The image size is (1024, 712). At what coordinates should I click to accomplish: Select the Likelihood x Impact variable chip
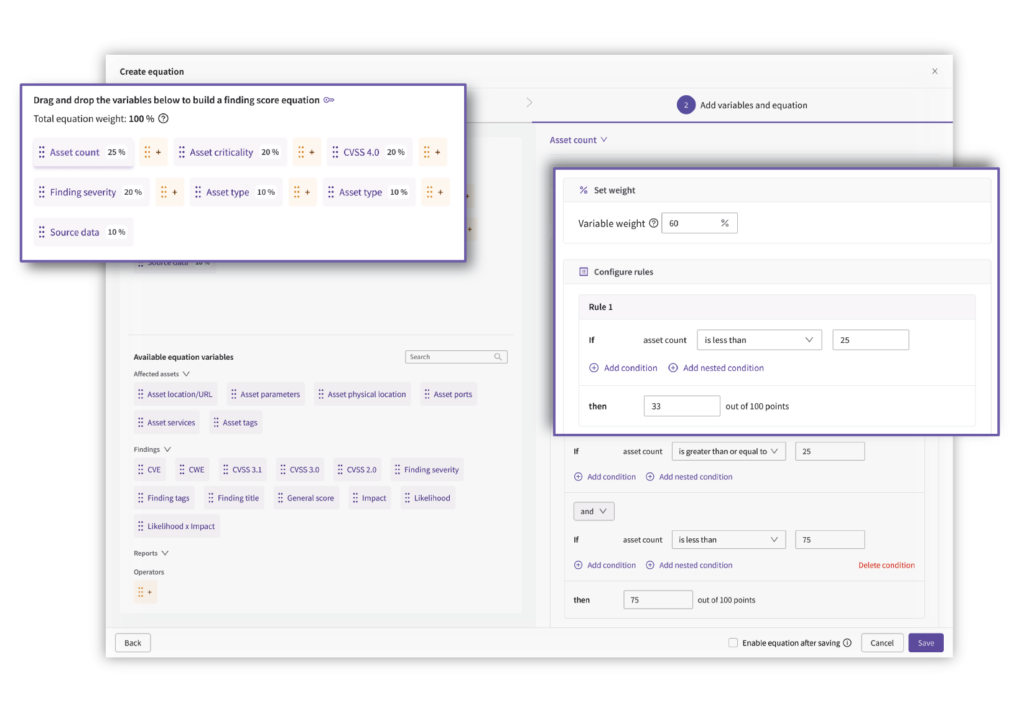pos(176,526)
